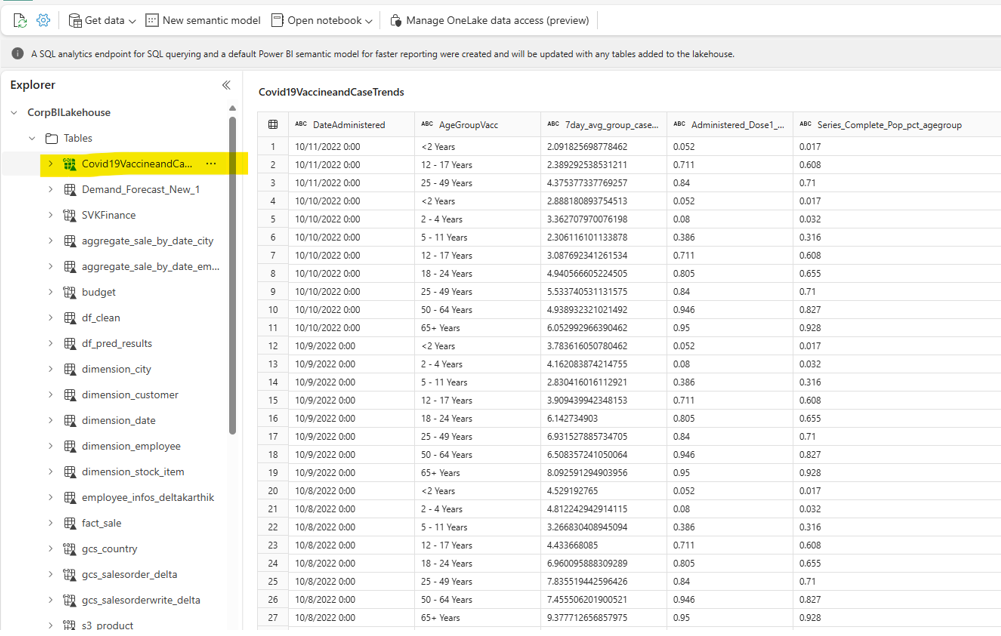Expand the aggregate_sale_by_date_city table
This screenshot has width=1001, height=636.
pos(50,241)
